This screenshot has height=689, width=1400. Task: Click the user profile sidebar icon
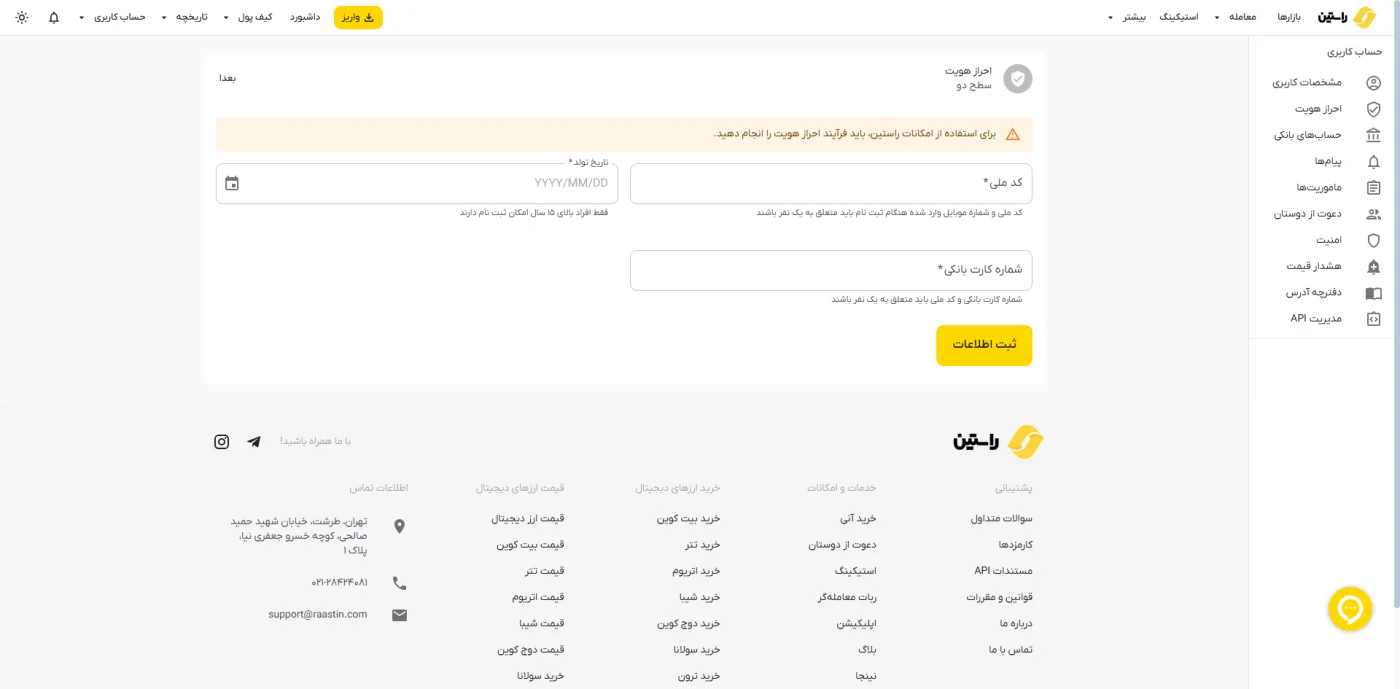click(x=1373, y=83)
